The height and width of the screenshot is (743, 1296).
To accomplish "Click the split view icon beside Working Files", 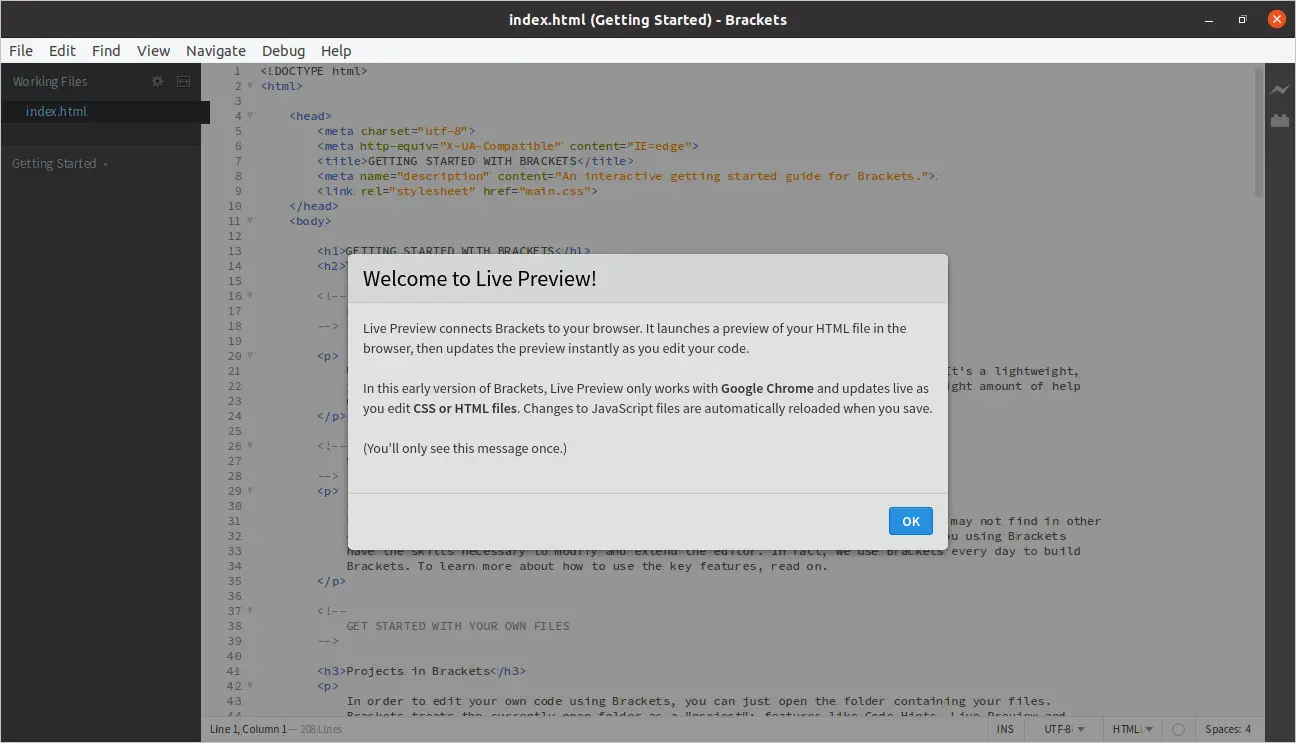I will tap(184, 82).
